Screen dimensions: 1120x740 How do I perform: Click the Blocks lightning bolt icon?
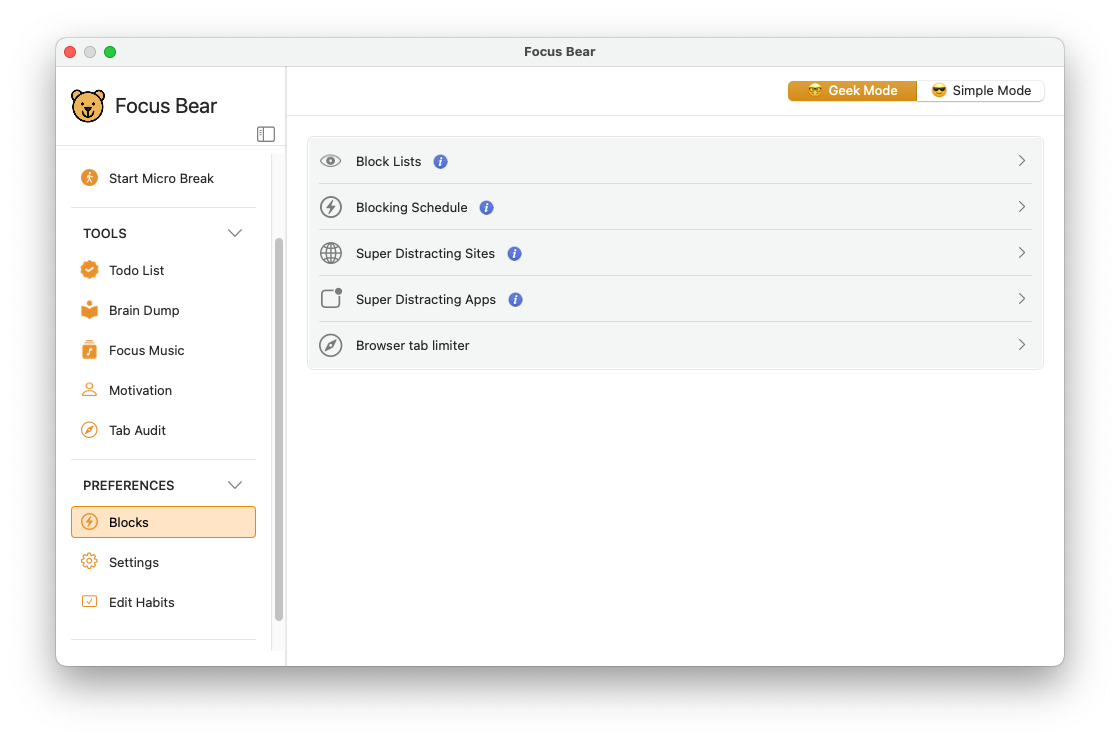pos(89,522)
